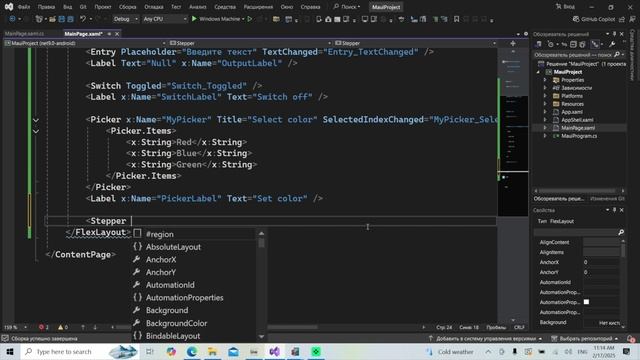Click Выбрать репозиторий in status bar
This screenshot has width=640, height=360.
point(585,339)
